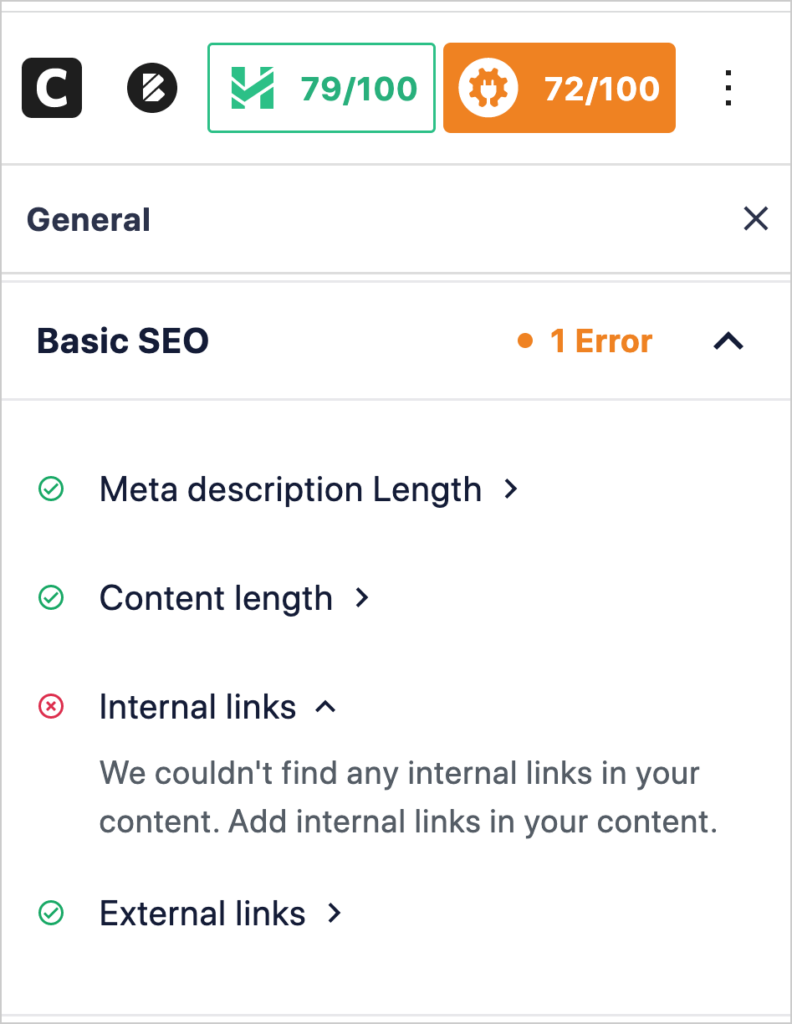This screenshot has width=792, height=1024.
Task: Click the 1 Error status label
Action: (585, 341)
